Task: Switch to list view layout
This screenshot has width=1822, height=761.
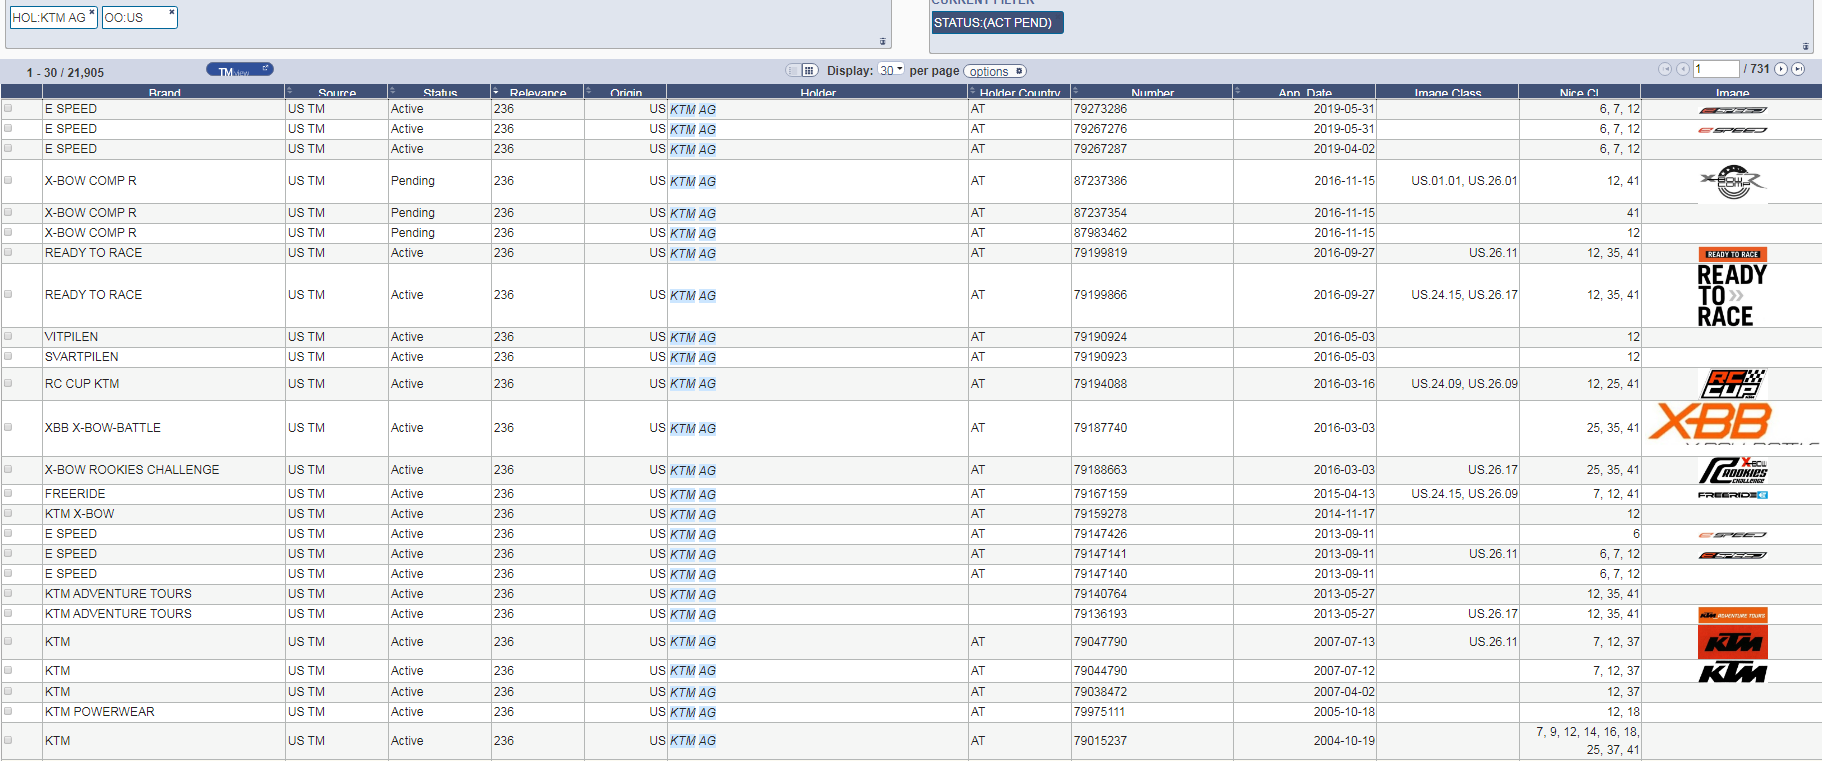Action: [793, 70]
